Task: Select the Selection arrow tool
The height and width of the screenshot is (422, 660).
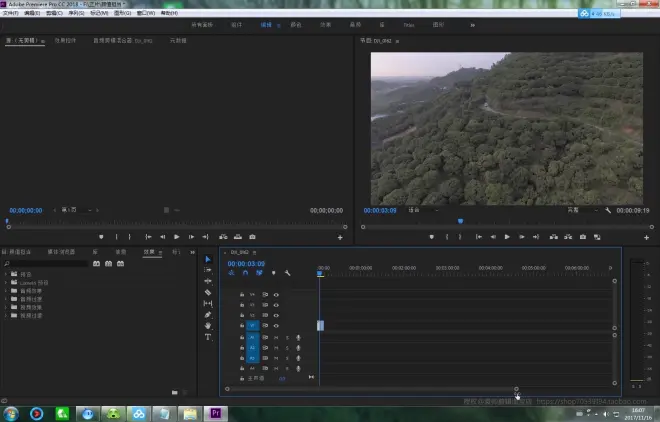Action: tap(208, 259)
